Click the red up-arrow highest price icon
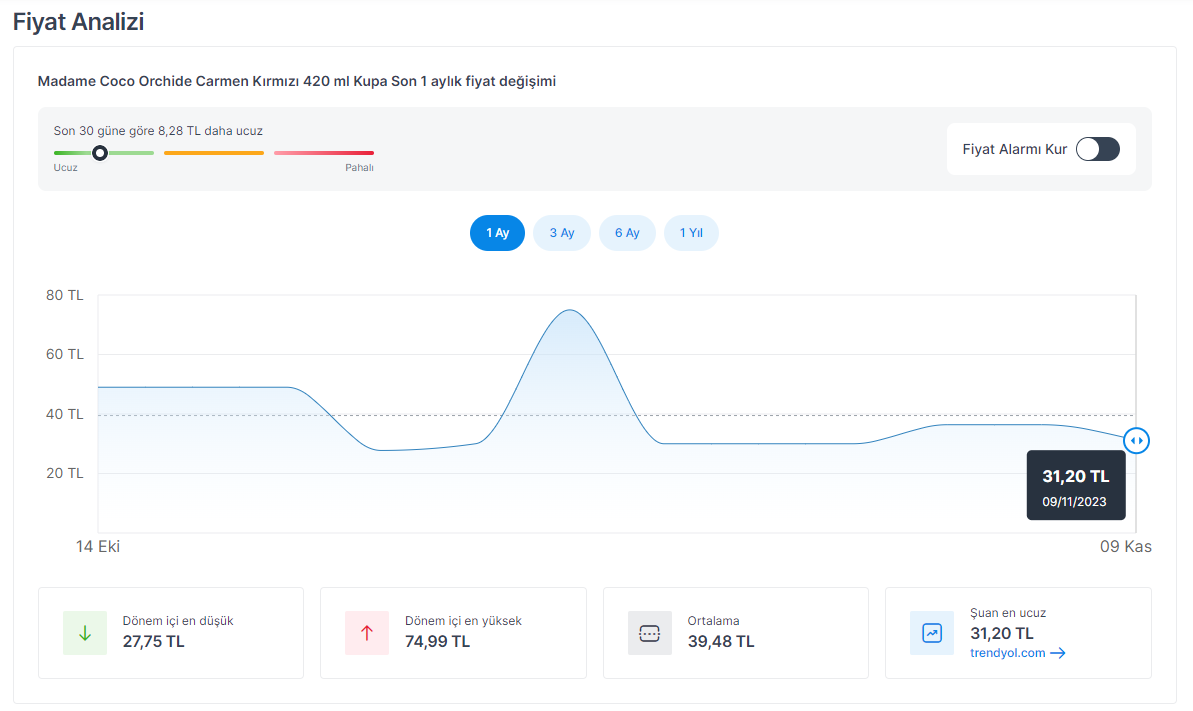1193x711 pixels. click(x=367, y=633)
